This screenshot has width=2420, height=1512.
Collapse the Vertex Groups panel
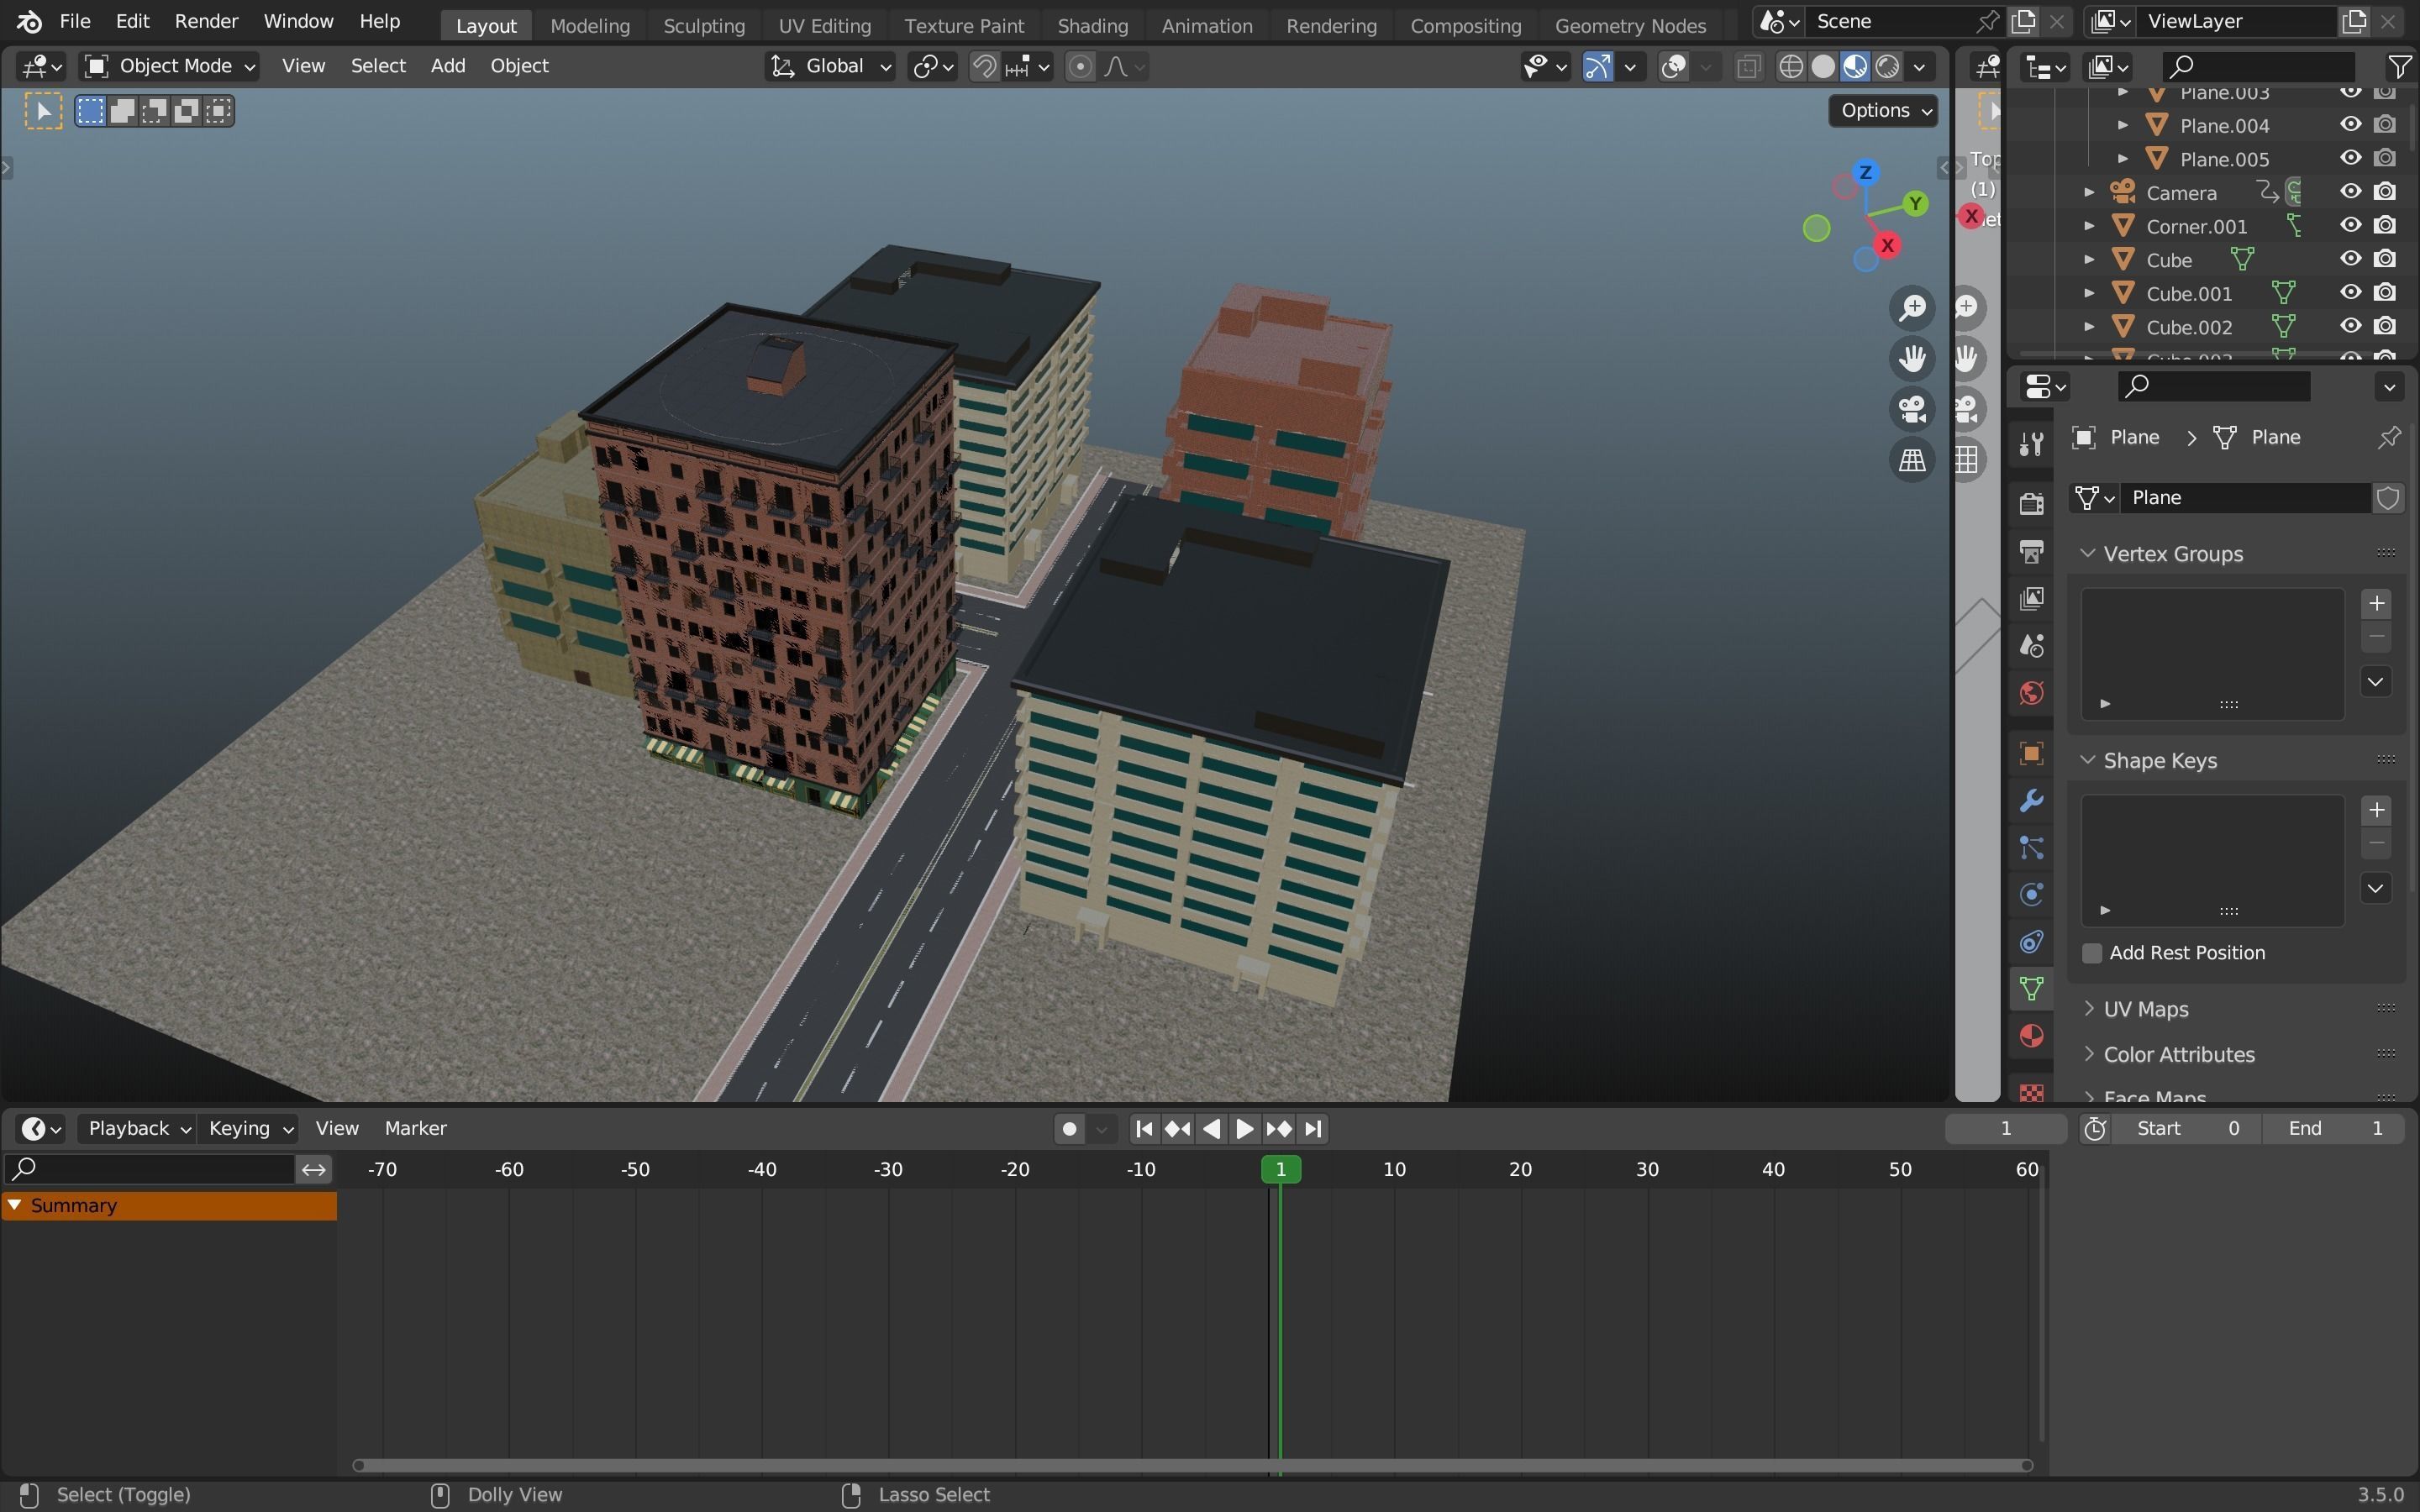[2088, 554]
